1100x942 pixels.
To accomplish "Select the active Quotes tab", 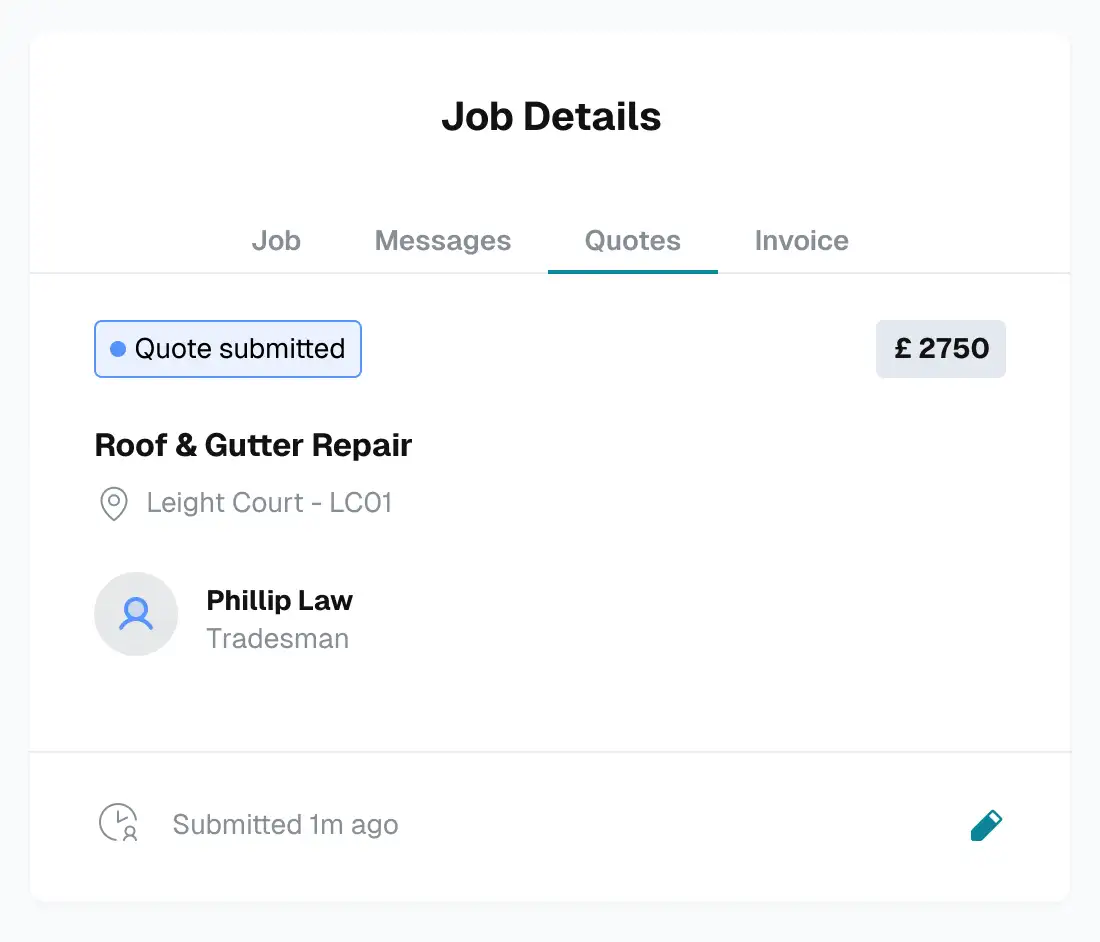I will point(632,241).
